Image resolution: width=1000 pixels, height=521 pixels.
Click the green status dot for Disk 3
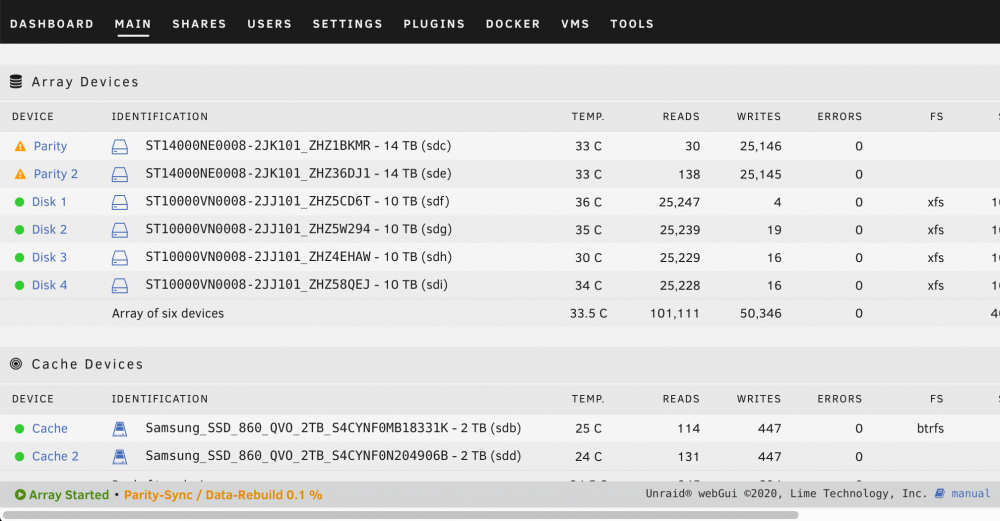tap(19, 258)
